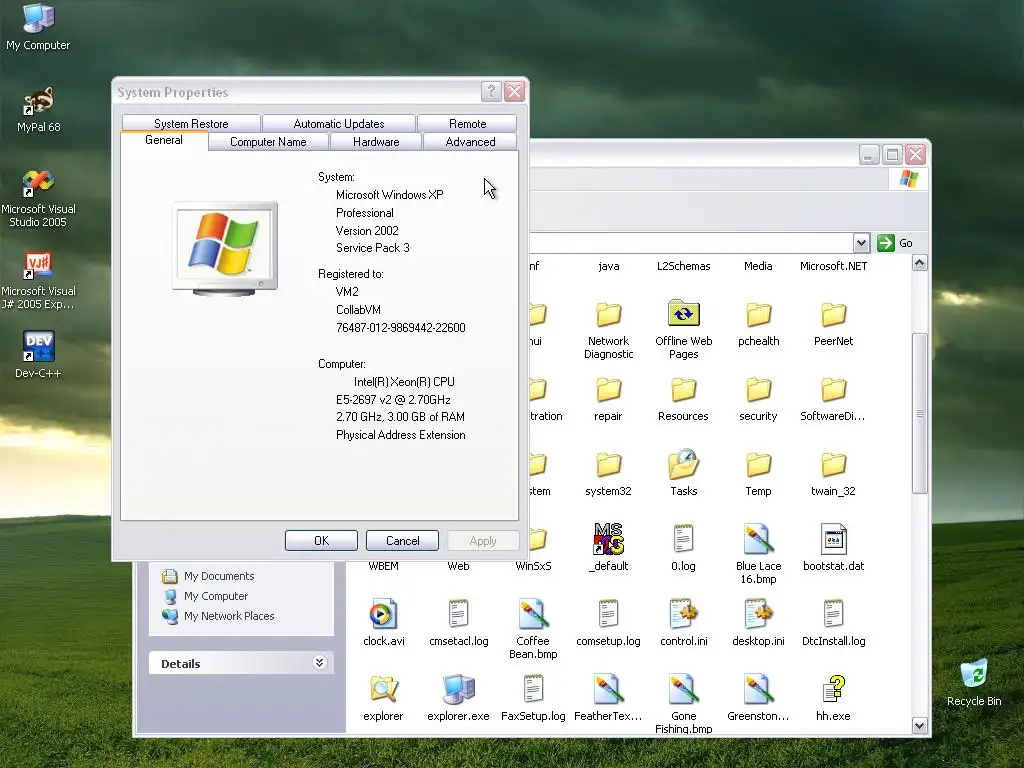Expand the address bar dropdown arrow
This screenshot has width=1024, height=768.
(x=861, y=243)
